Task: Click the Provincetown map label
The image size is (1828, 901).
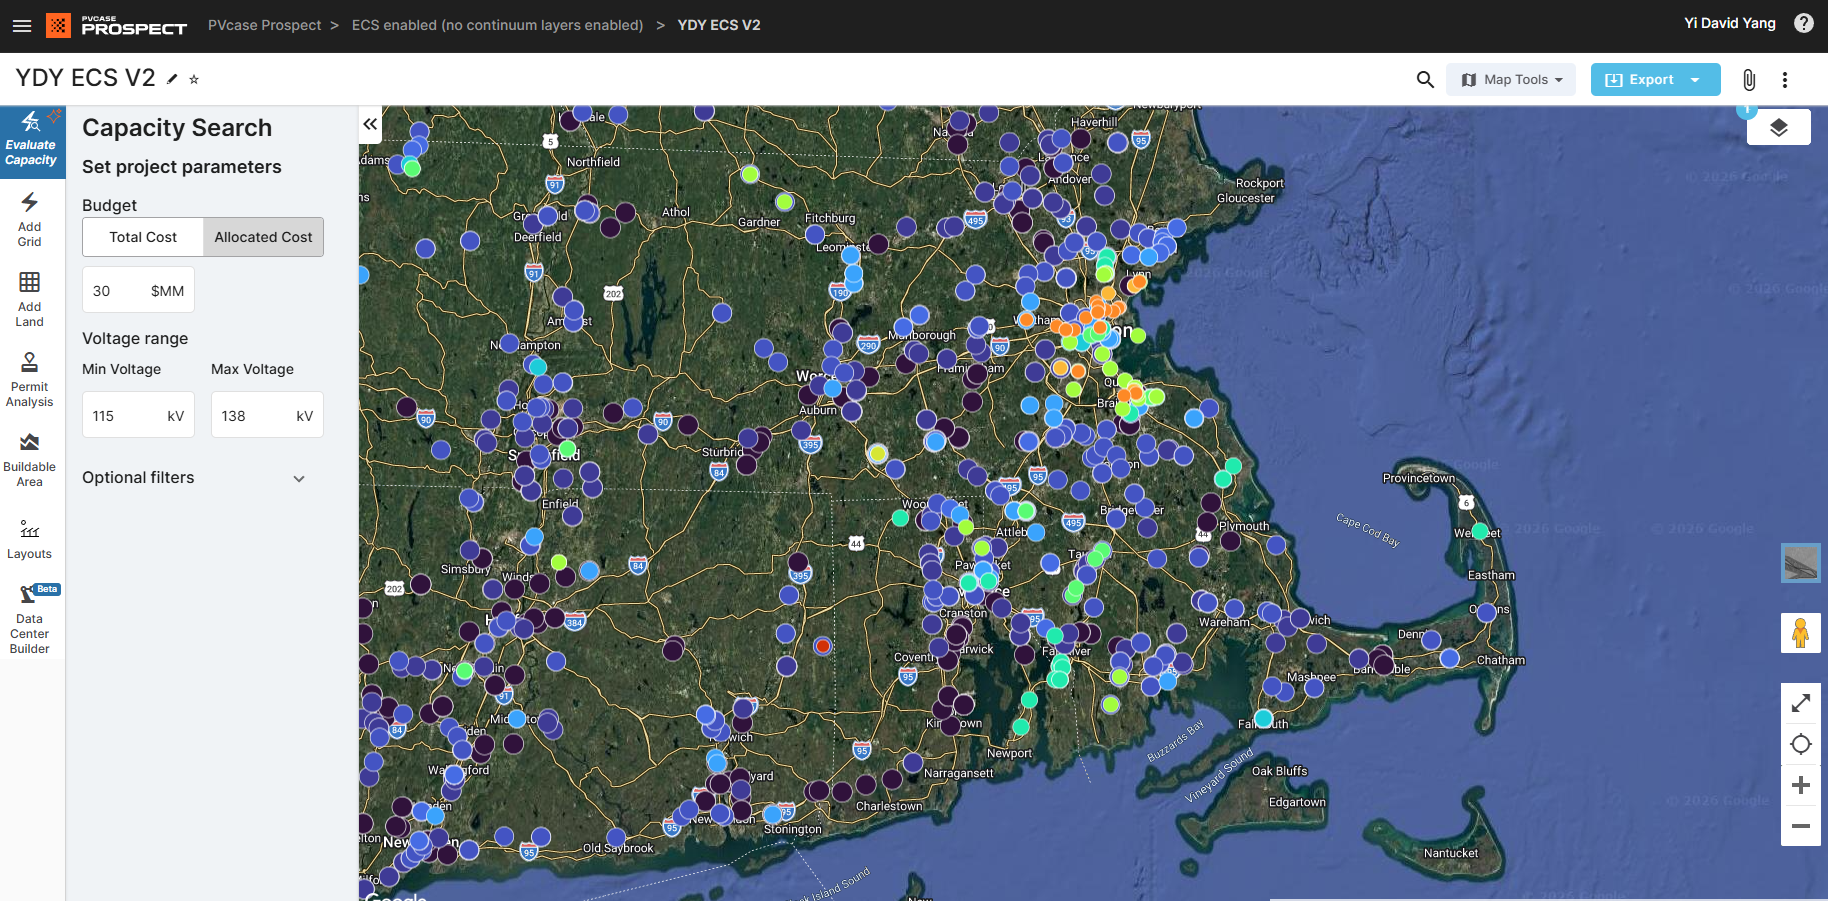Action: tap(1419, 478)
